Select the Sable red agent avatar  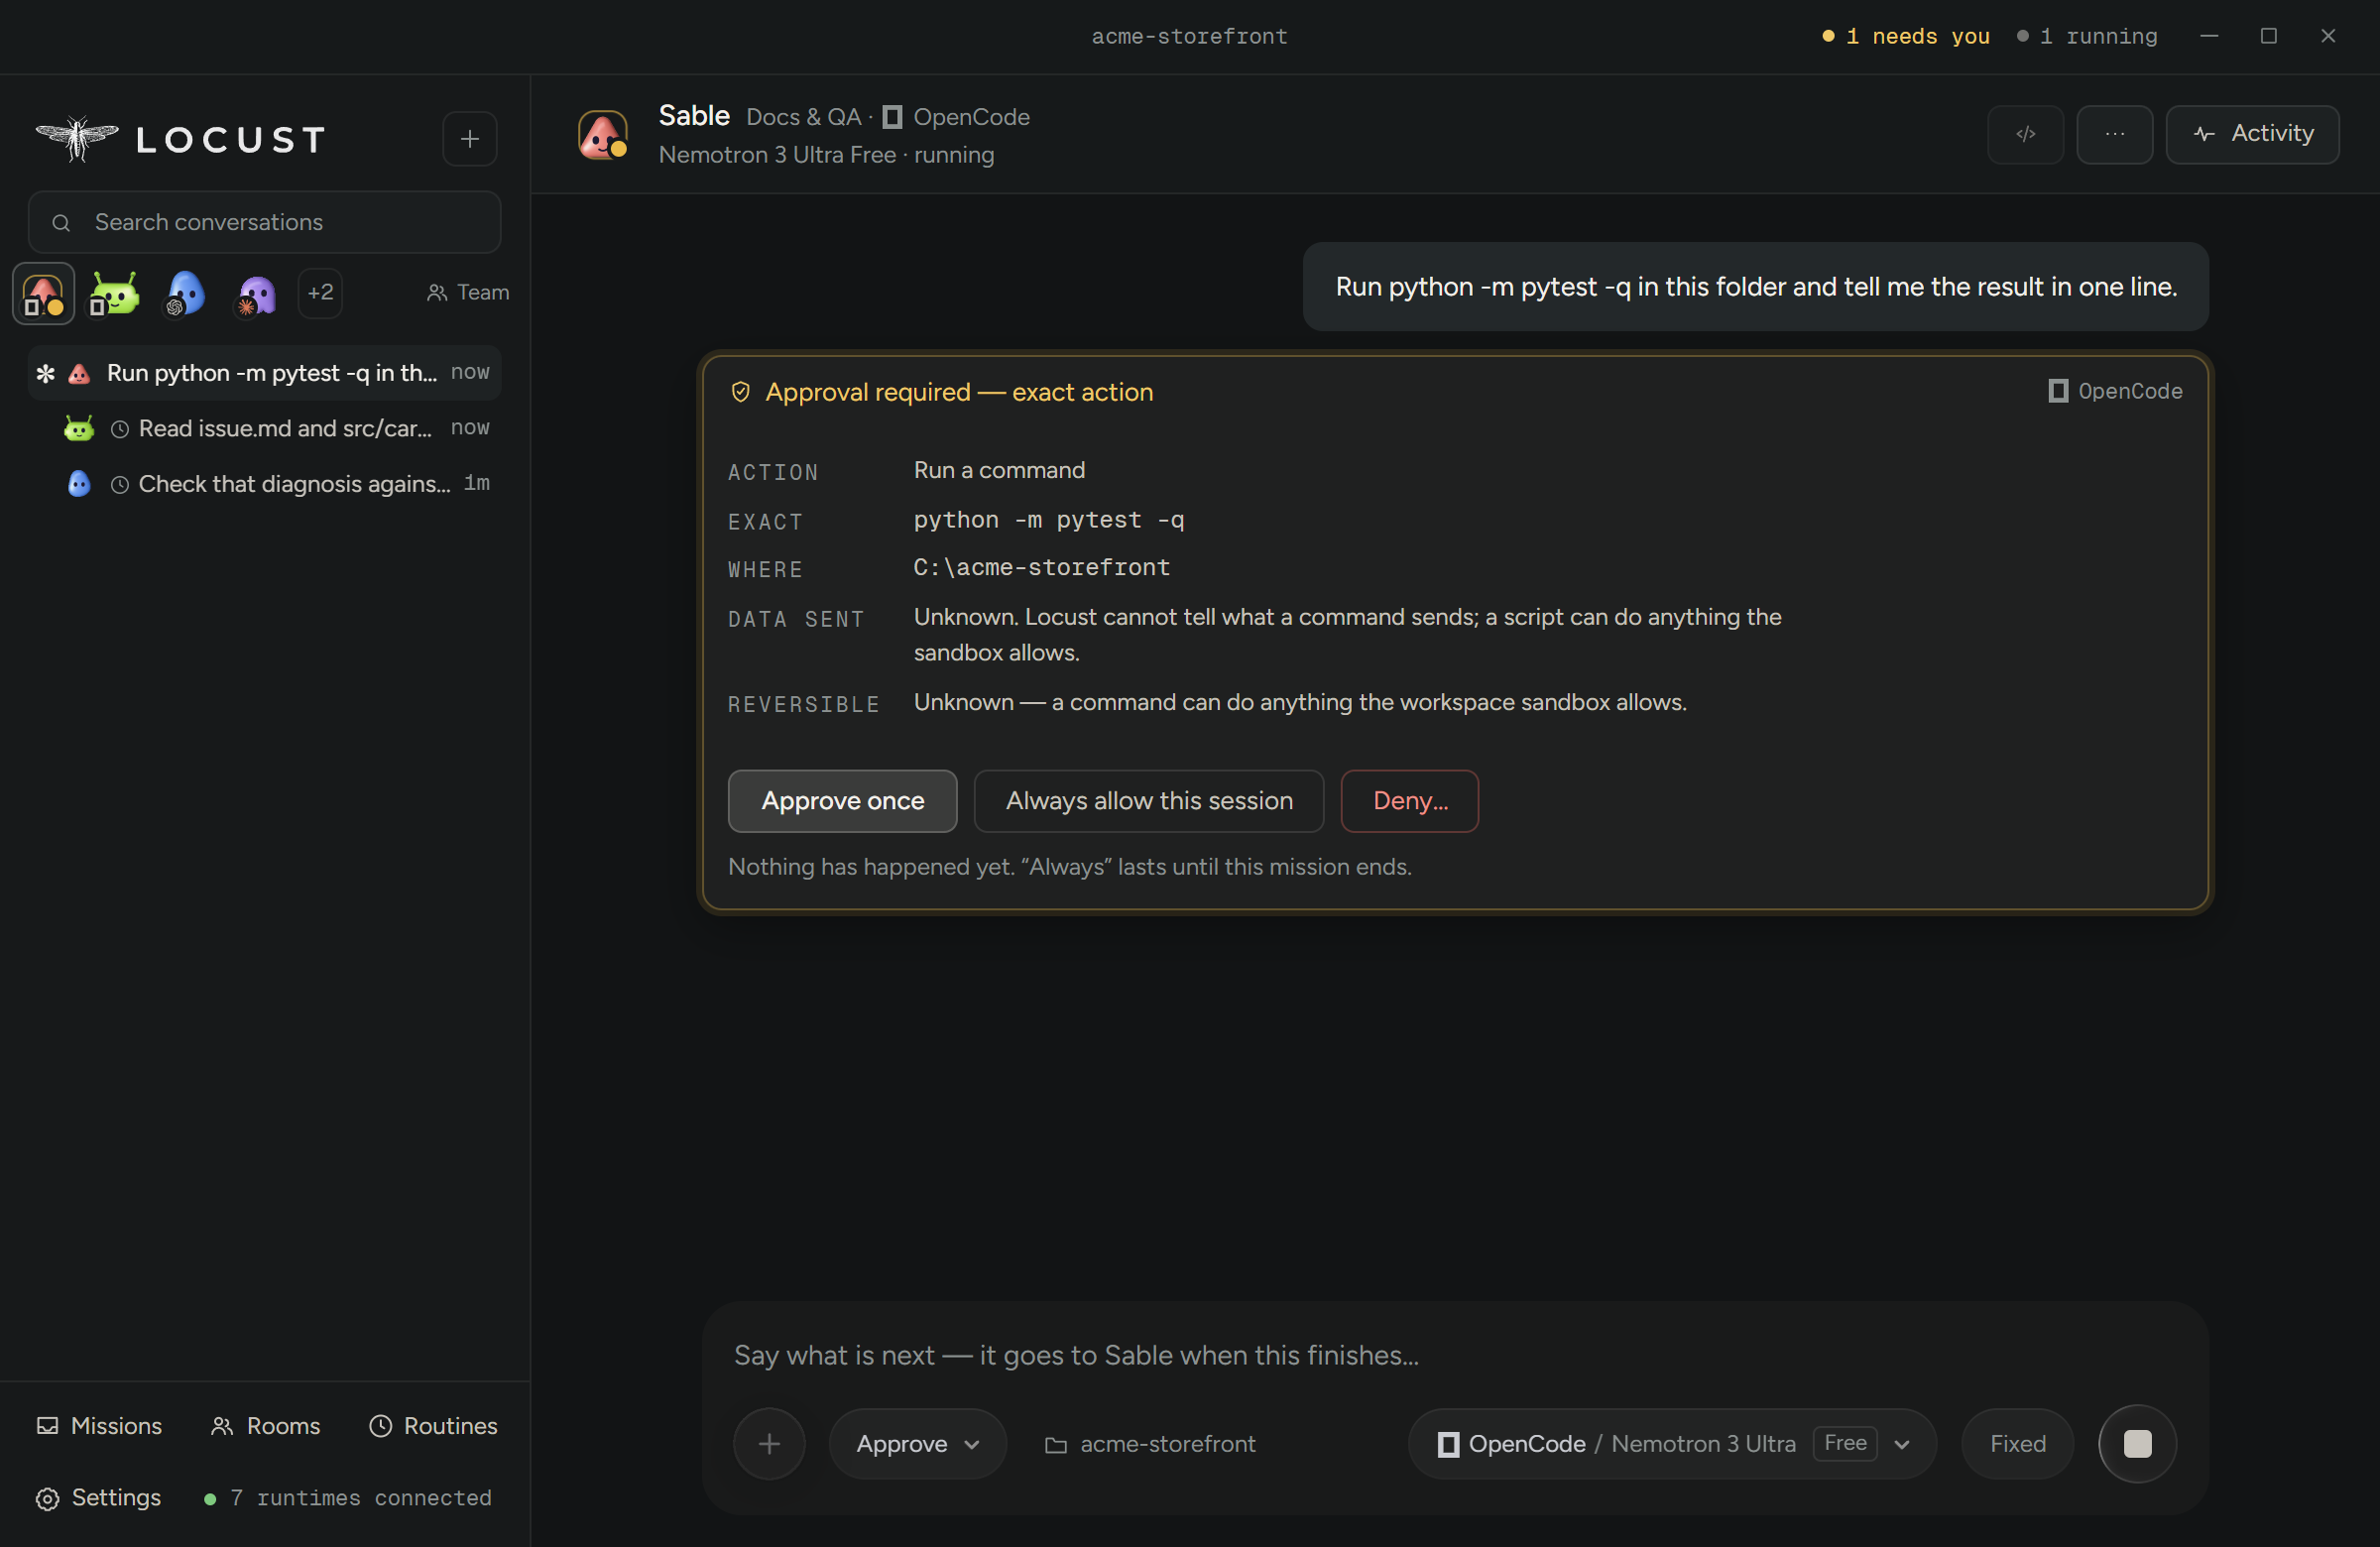coord(43,293)
